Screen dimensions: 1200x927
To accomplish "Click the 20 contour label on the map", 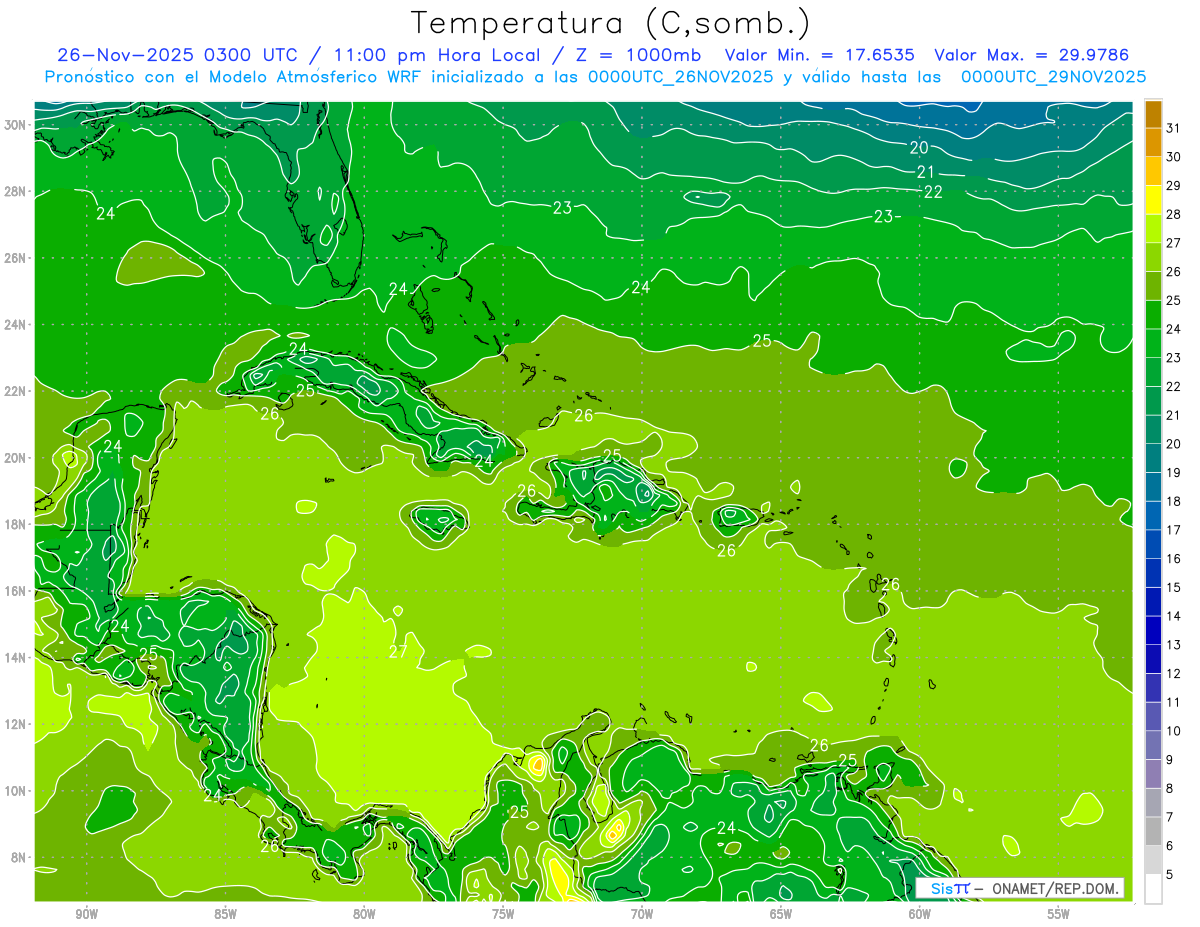I will coord(919,148).
